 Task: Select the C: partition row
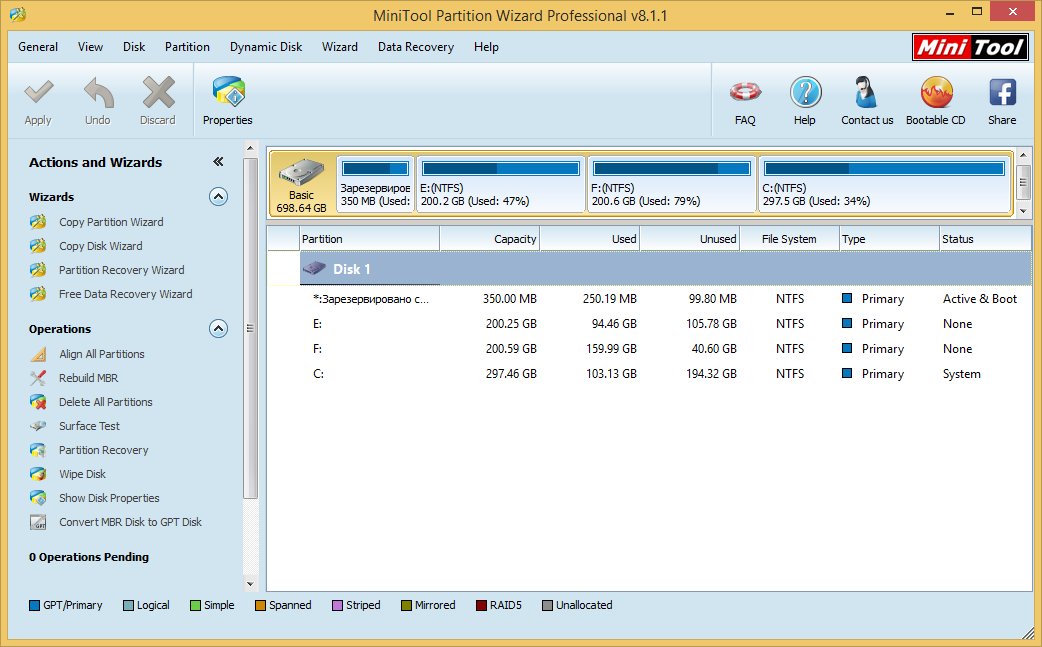click(x=649, y=374)
